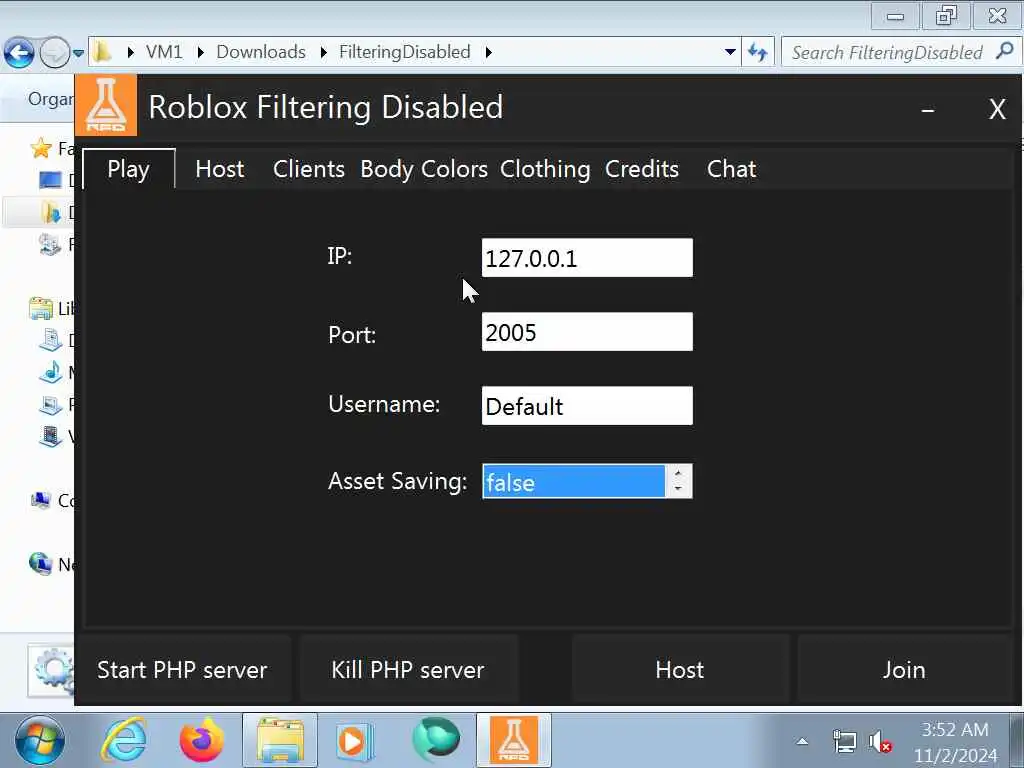
Task: Click network status tray icon
Action: tap(844, 742)
